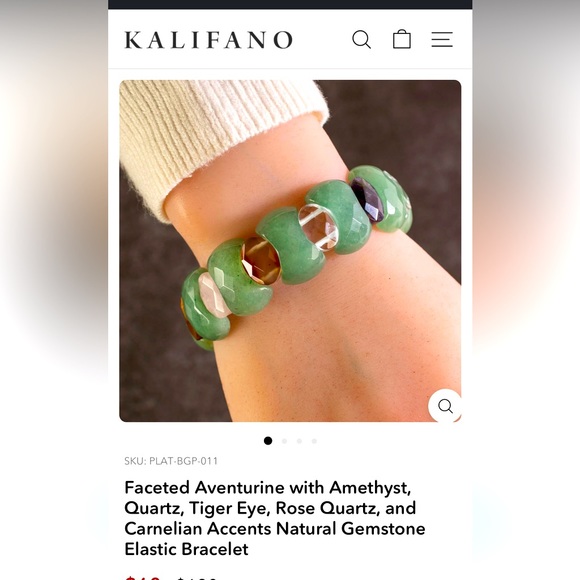Viewport: 580px width, 580px height.
Task: Jump to the fourth carousel dot
Action: tap(314, 441)
